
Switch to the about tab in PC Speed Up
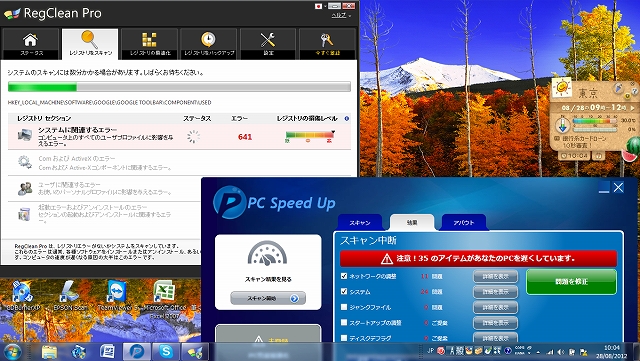point(464,223)
